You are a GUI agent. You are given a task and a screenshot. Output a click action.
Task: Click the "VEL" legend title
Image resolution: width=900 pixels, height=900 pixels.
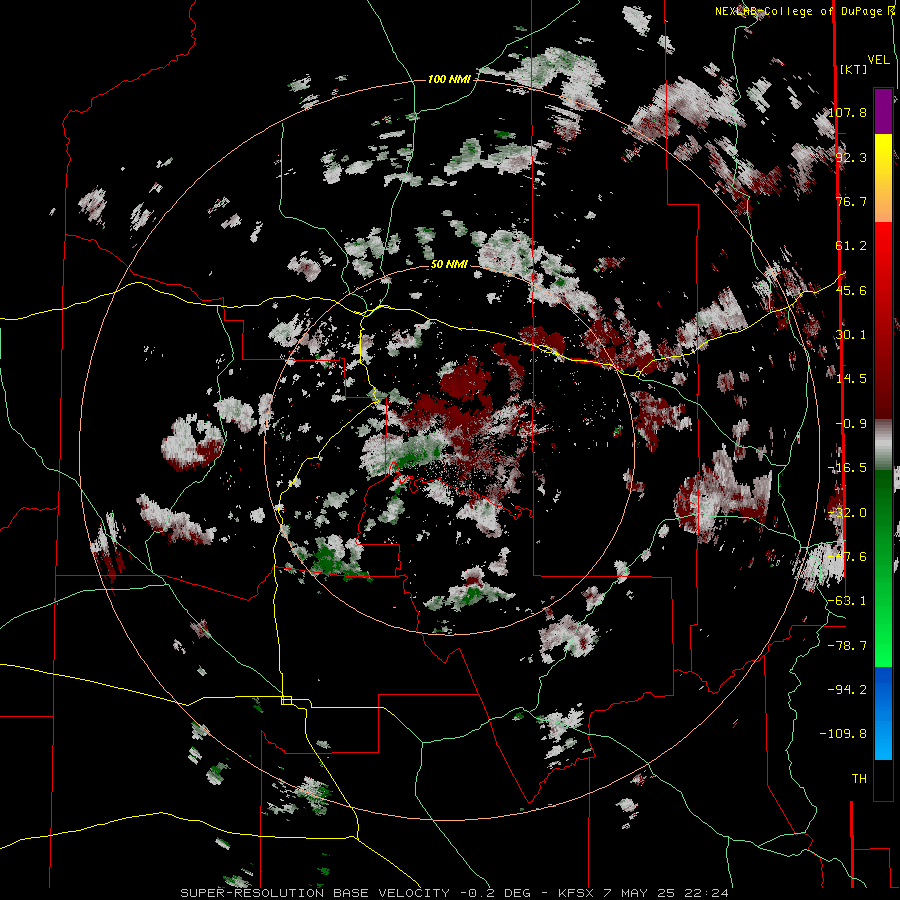pyautogui.click(x=878, y=59)
